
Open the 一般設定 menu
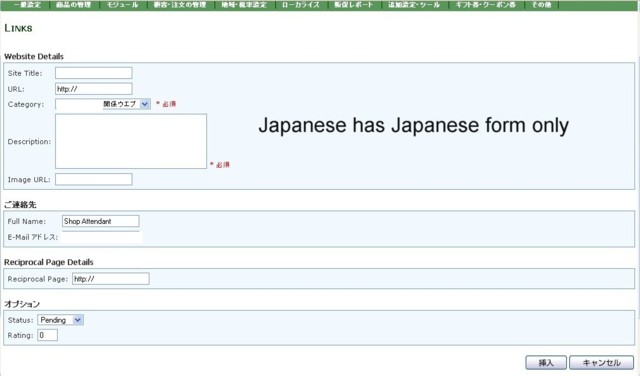point(27,5)
